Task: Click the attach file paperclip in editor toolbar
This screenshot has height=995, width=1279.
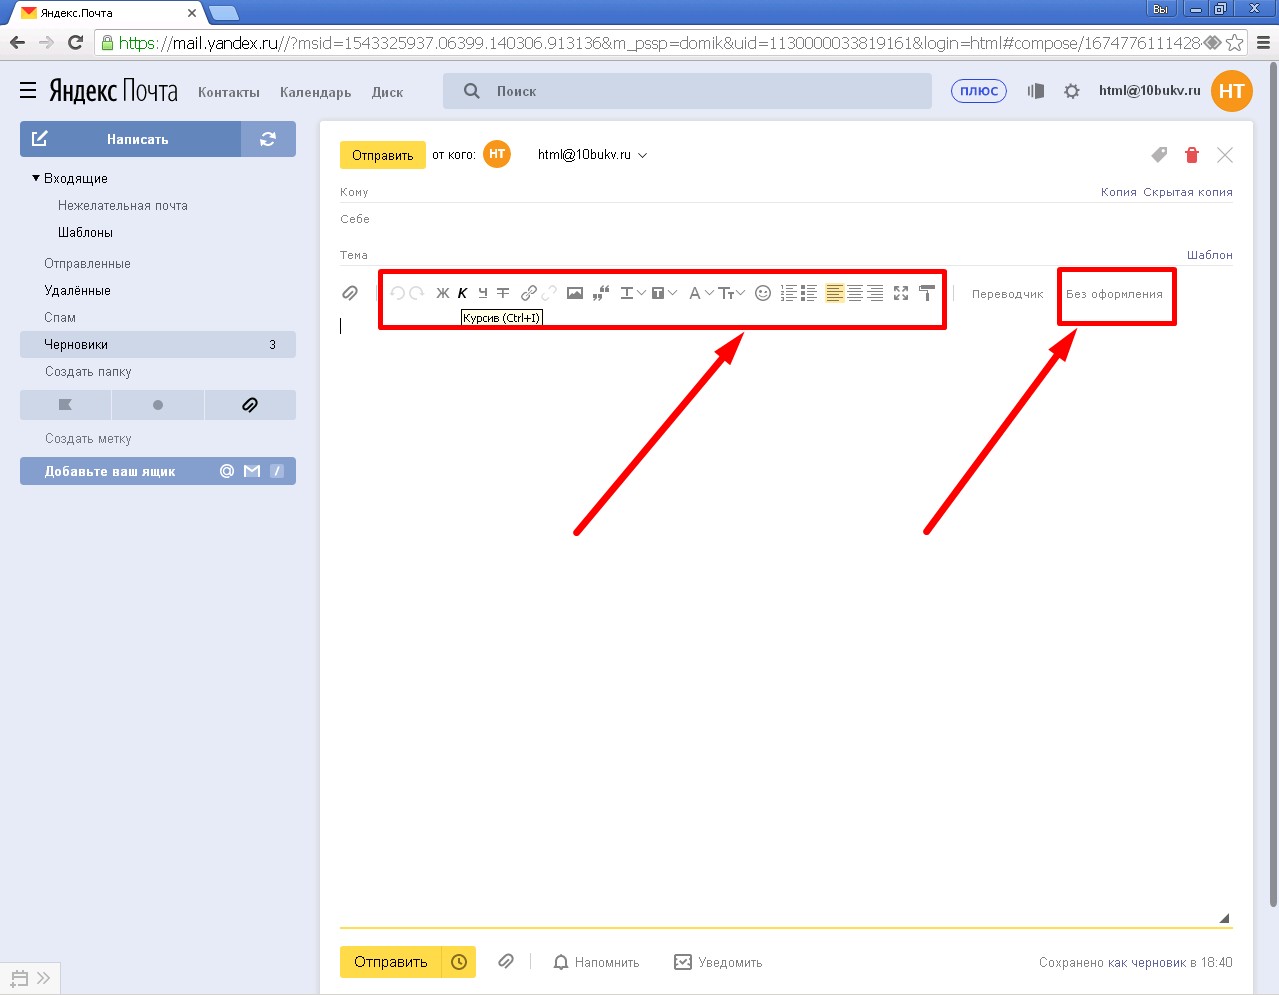Action: (350, 293)
